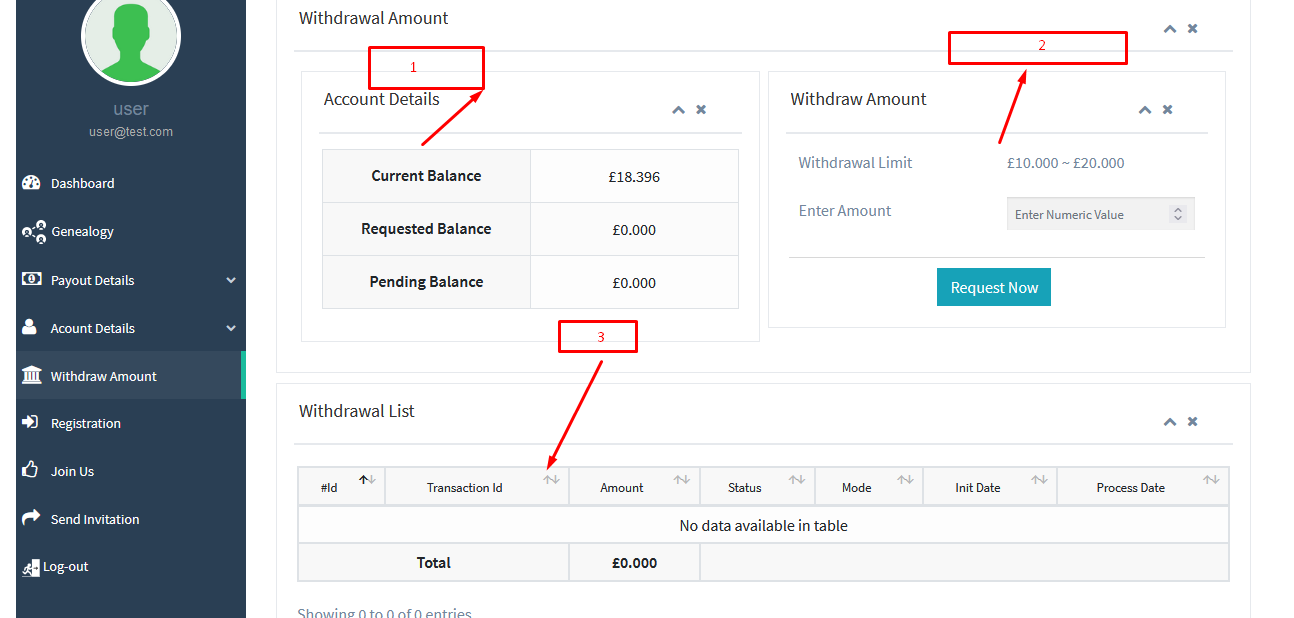
Task: Expand the Payout Details submenu chevron
Action: click(231, 280)
